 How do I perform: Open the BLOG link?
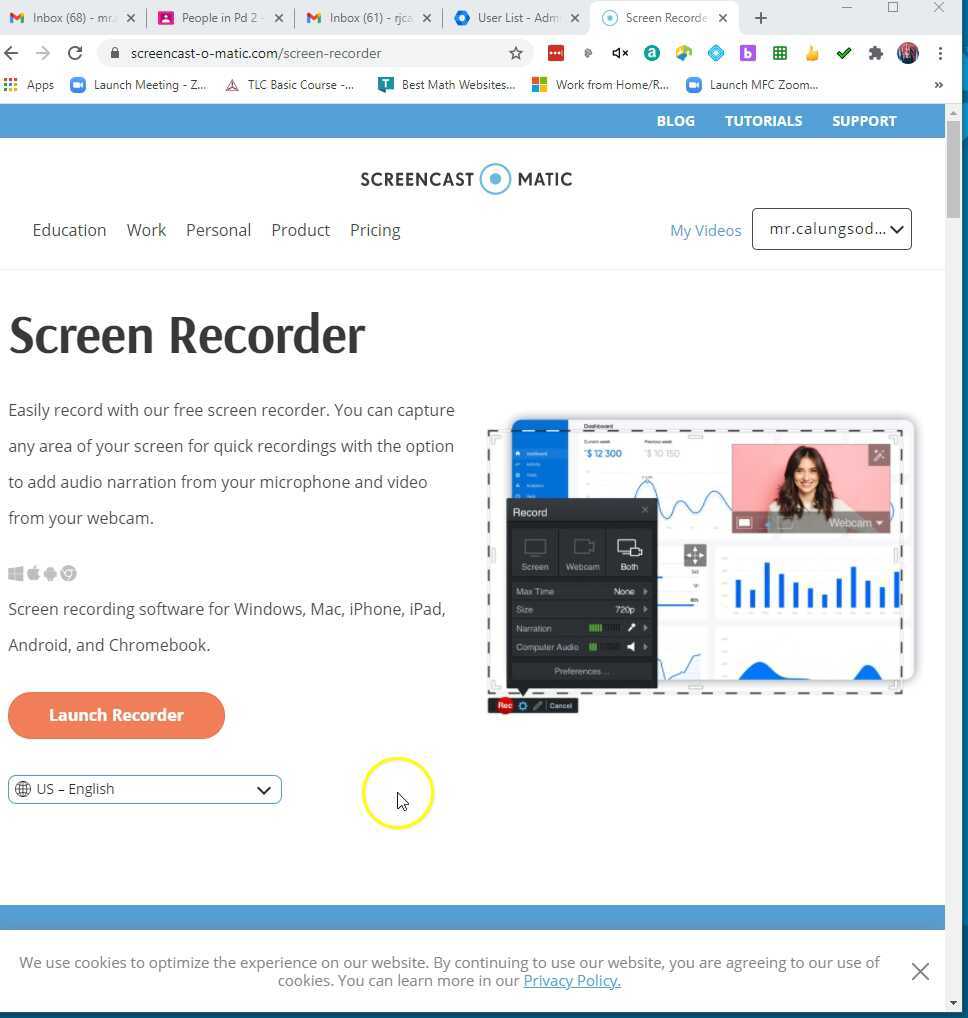[675, 121]
